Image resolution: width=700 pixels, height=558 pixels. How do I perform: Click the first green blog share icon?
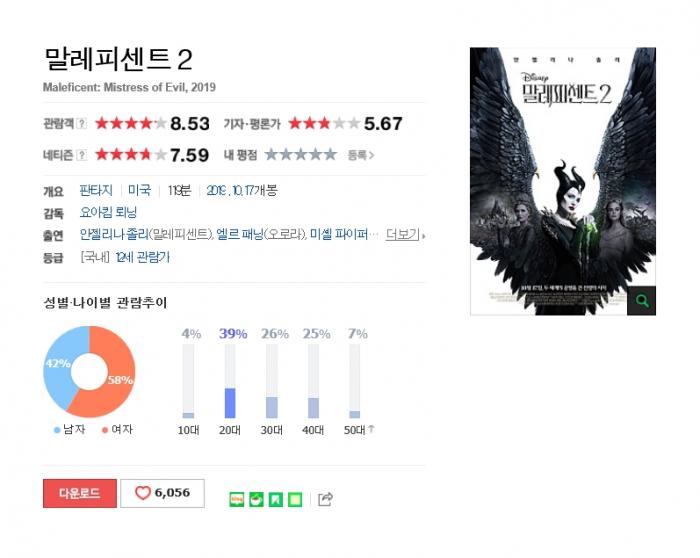coord(237,499)
